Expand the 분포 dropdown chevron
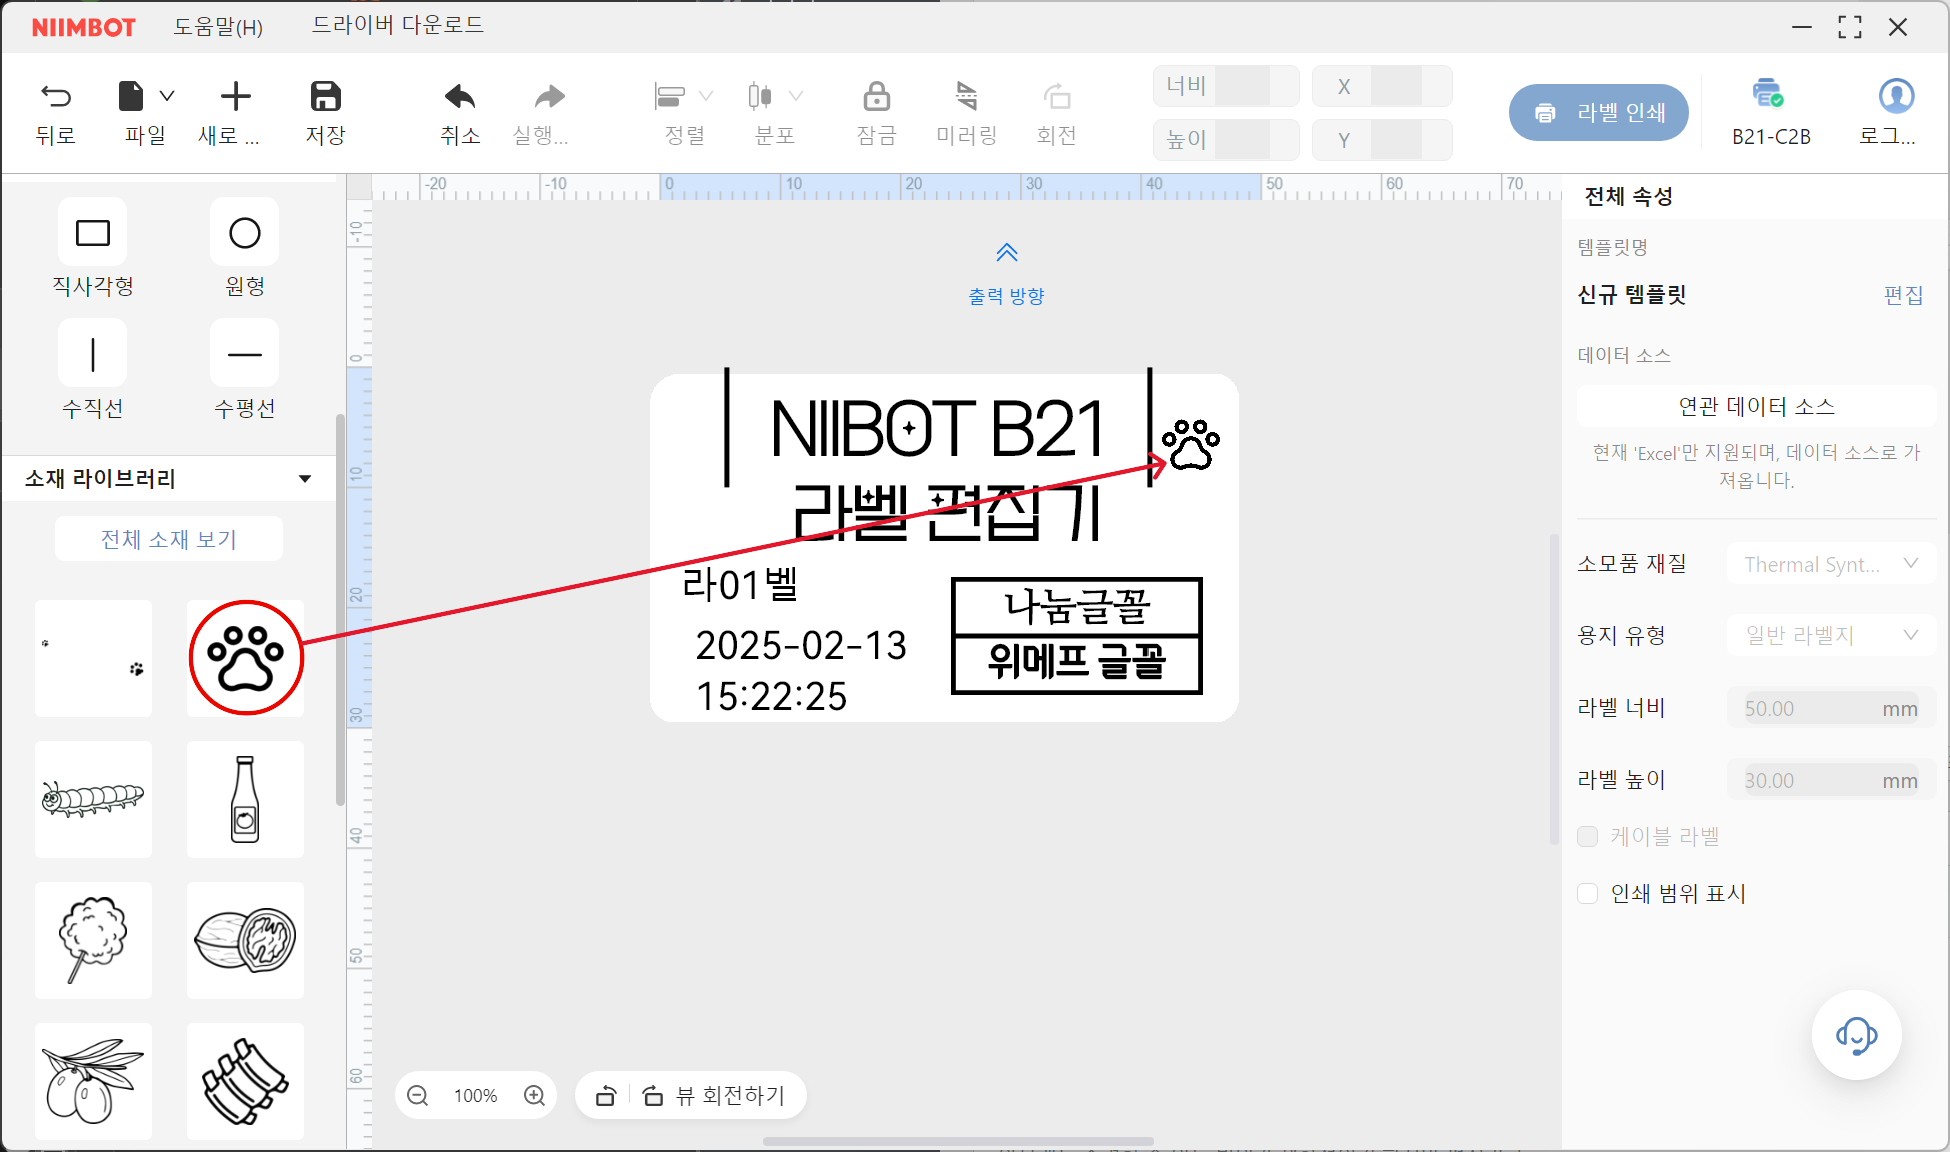1950x1152 pixels. 796,96
